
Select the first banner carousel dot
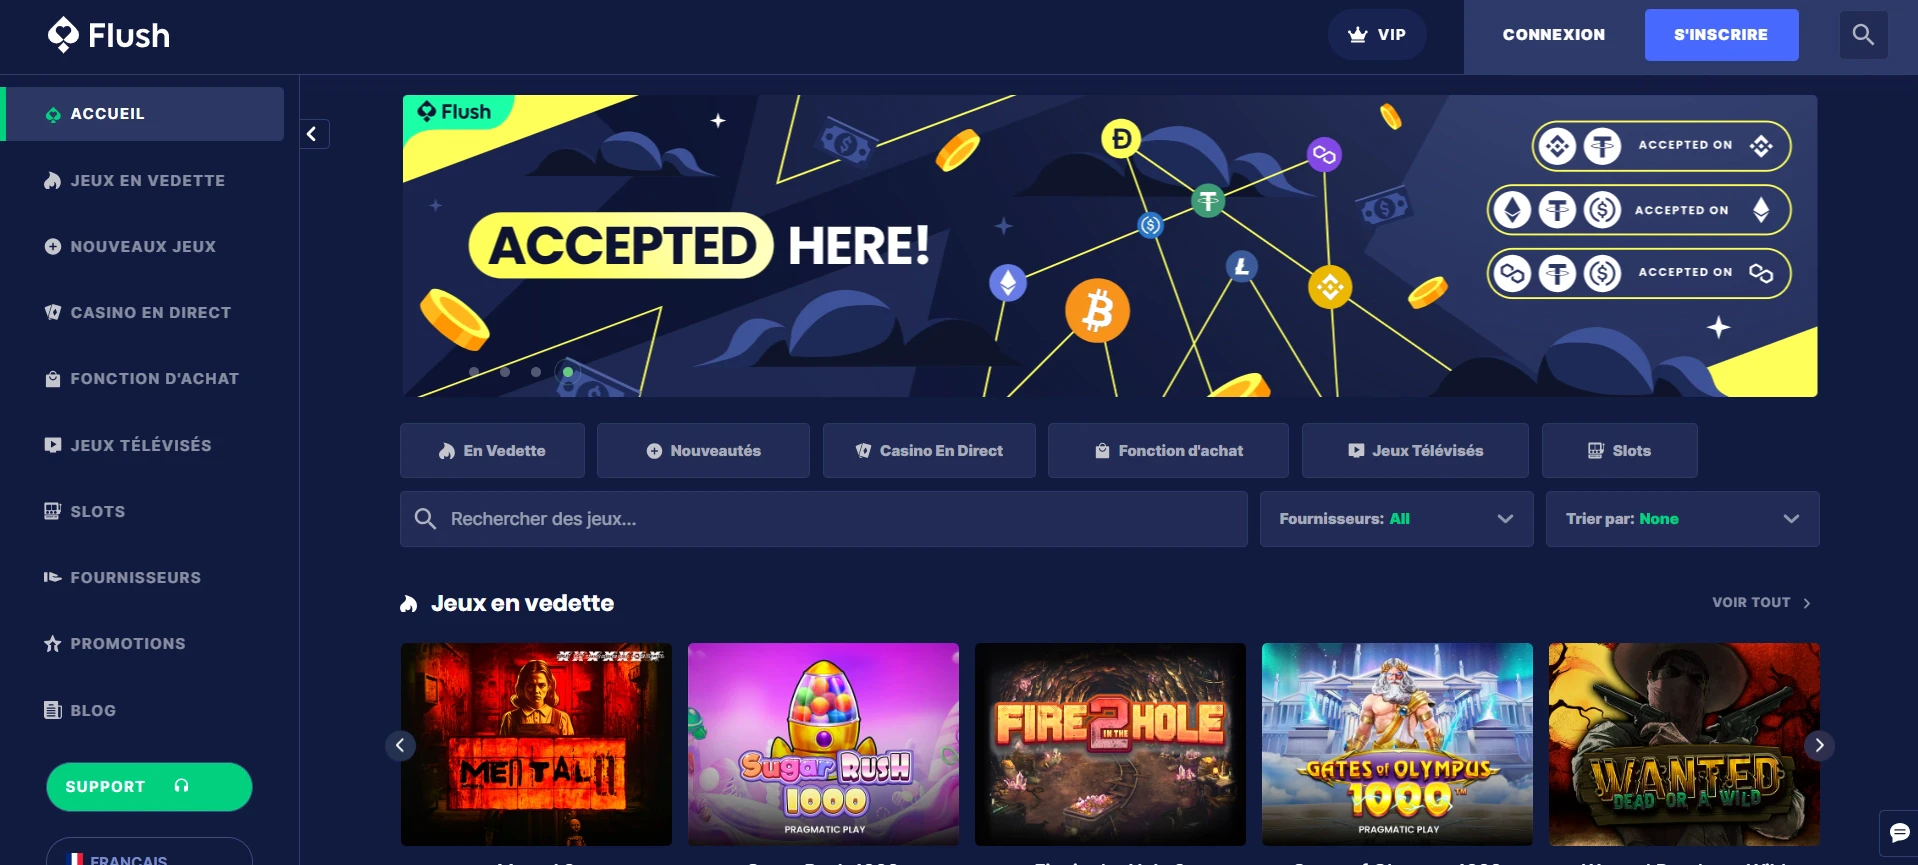coord(474,372)
